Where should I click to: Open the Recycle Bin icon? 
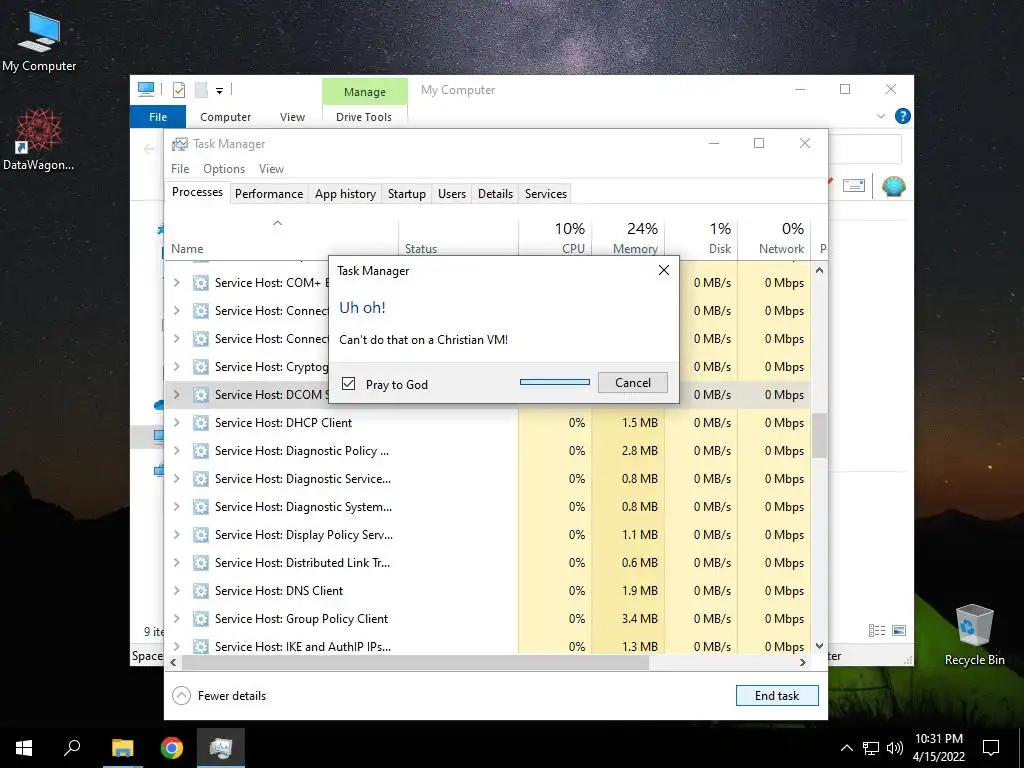click(x=974, y=634)
